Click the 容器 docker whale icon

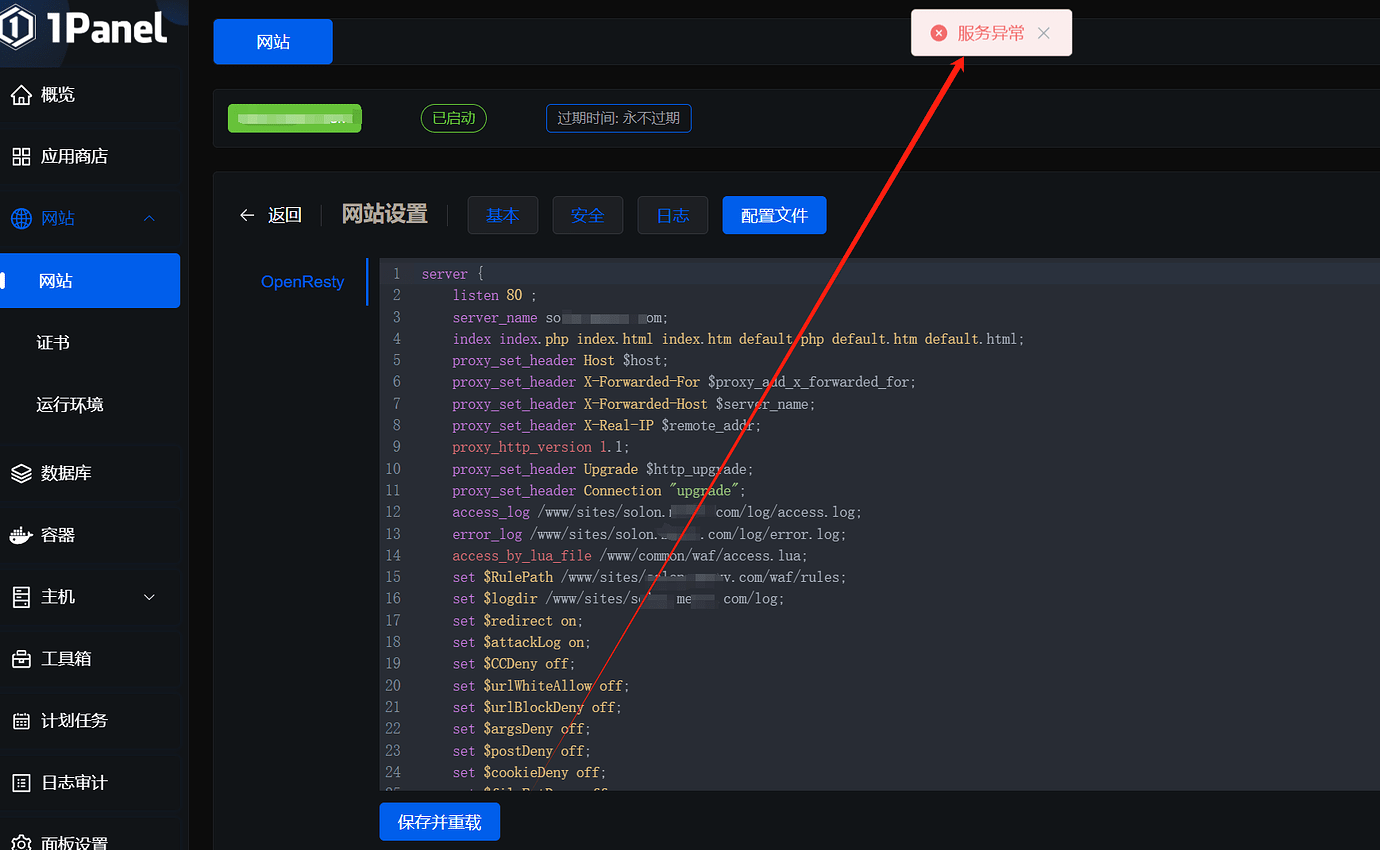21,535
